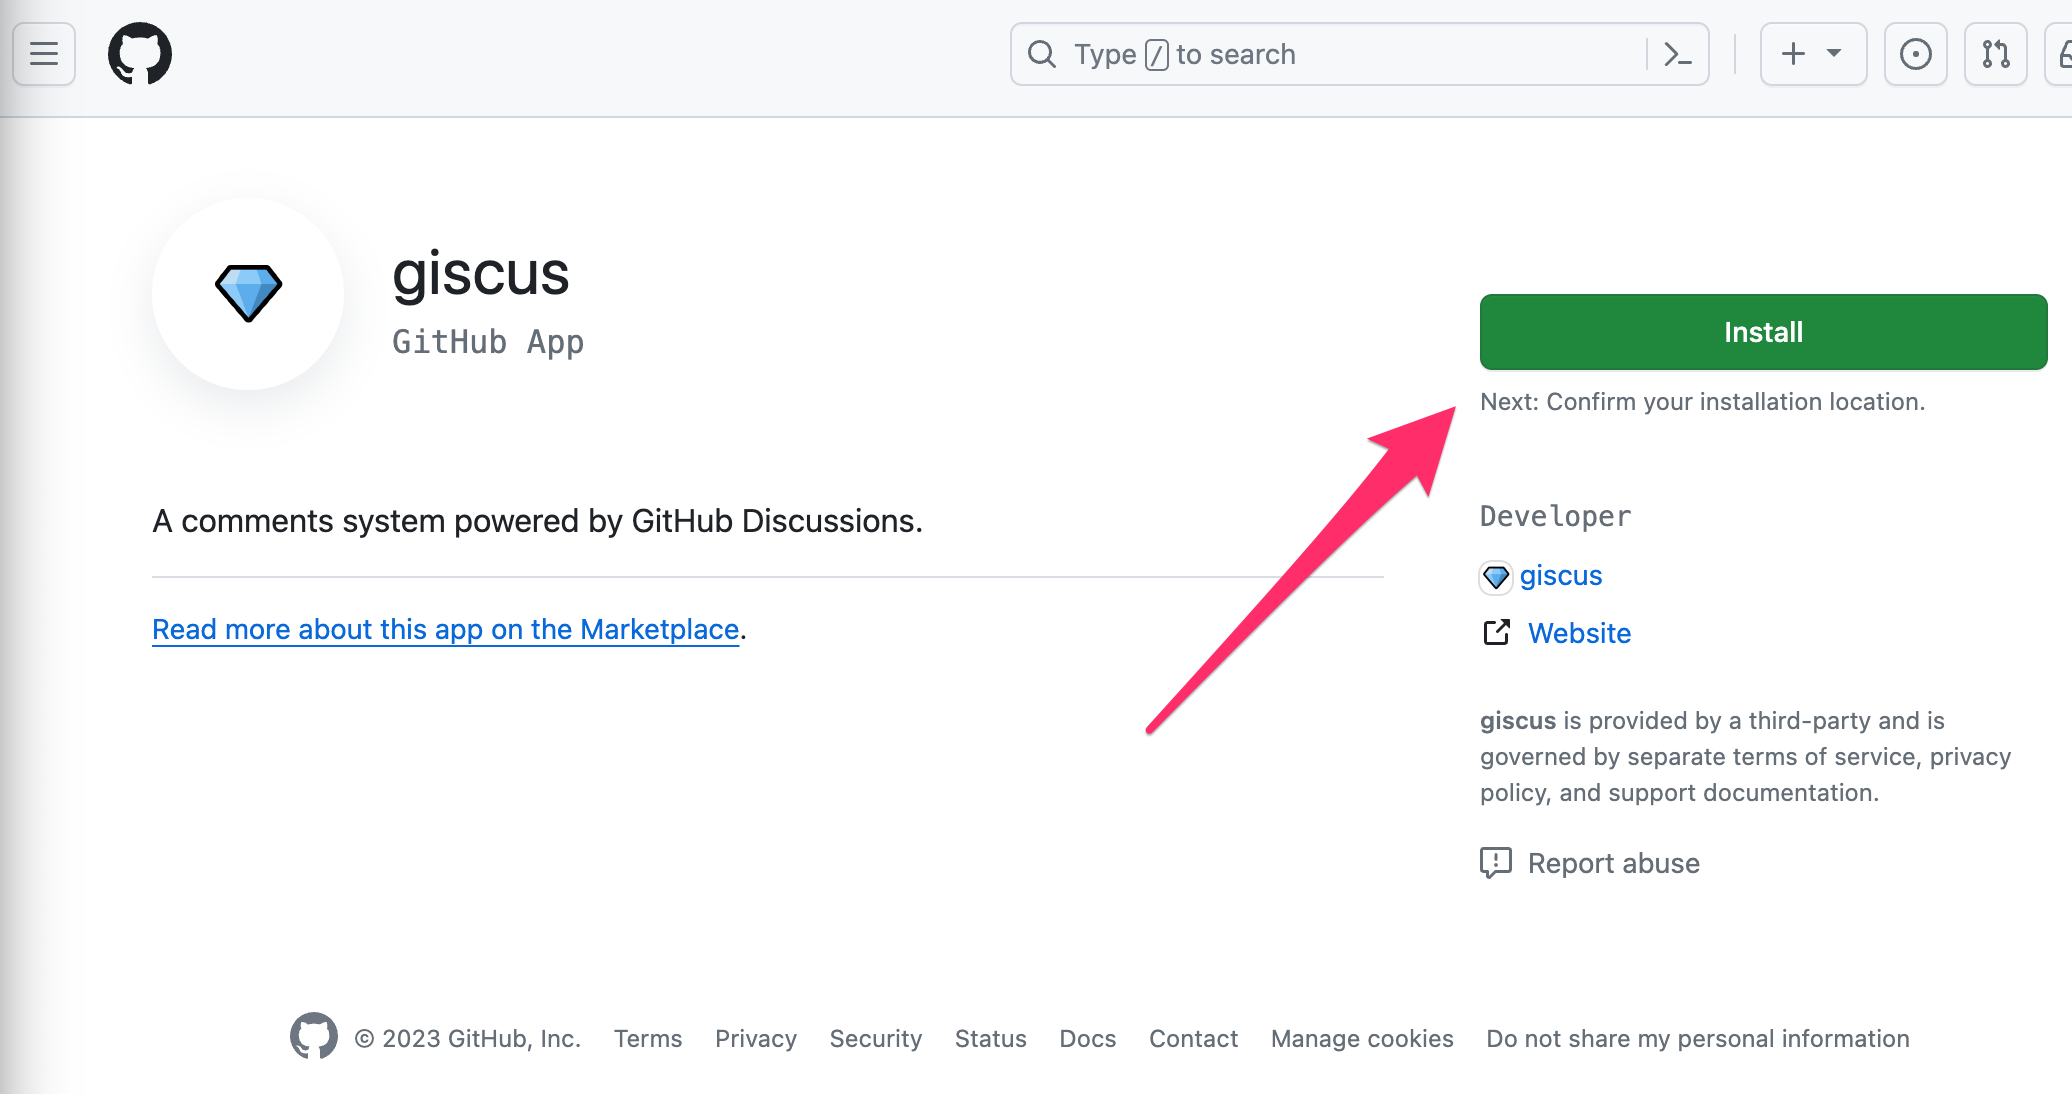
Task: Click the GitHub mark in the footer
Action: click(x=313, y=1038)
